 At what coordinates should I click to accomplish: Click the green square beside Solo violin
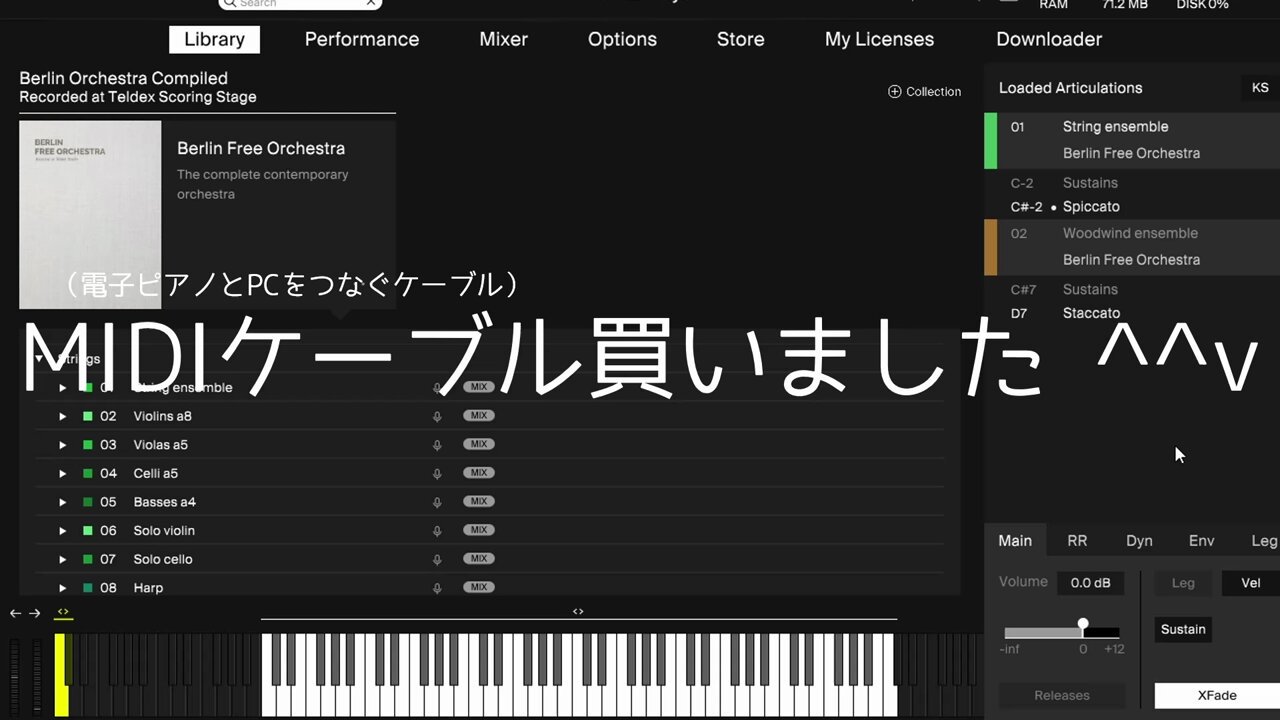88,531
